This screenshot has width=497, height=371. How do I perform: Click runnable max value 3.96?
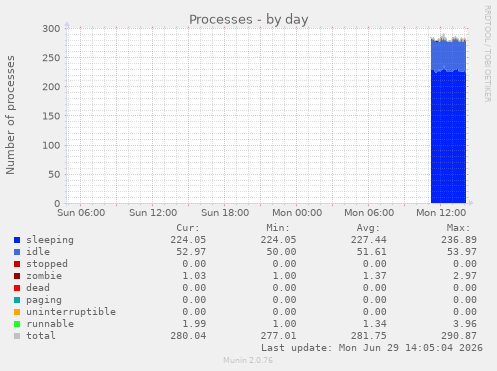(x=465, y=324)
